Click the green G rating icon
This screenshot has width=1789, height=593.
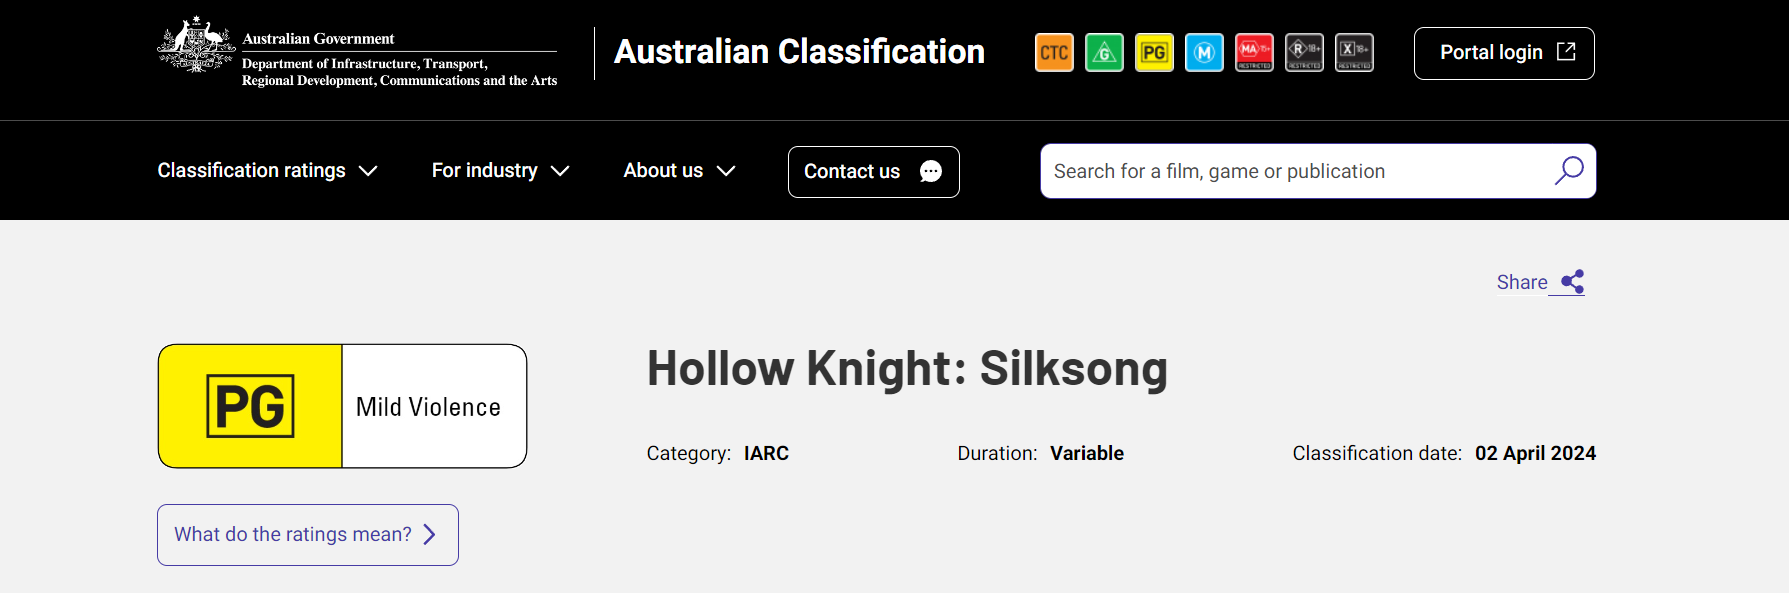click(1104, 53)
